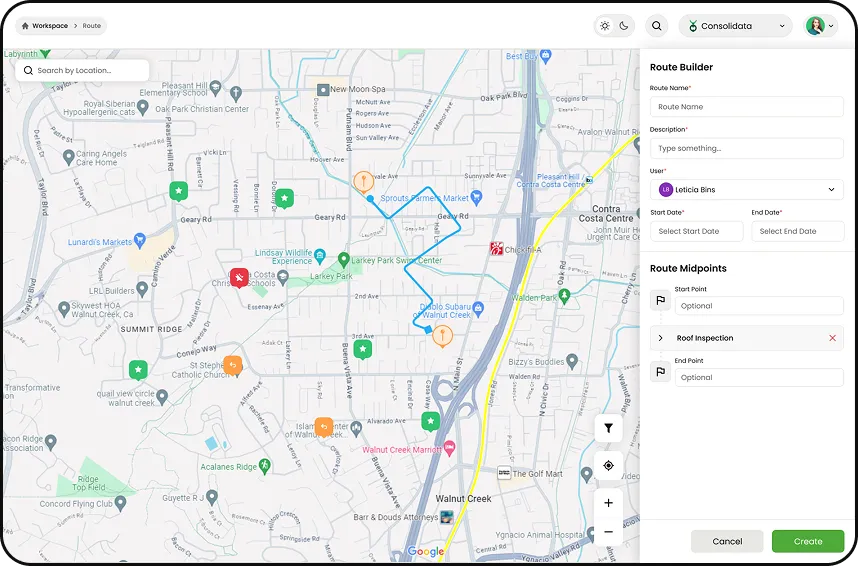The height and width of the screenshot is (566, 858).
Task: Click the orange pin near Sprouts Farmers Market
Action: pyautogui.click(x=363, y=182)
